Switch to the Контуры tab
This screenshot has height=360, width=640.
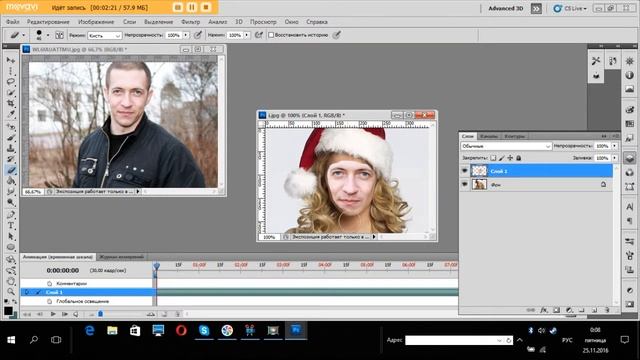point(514,136)
